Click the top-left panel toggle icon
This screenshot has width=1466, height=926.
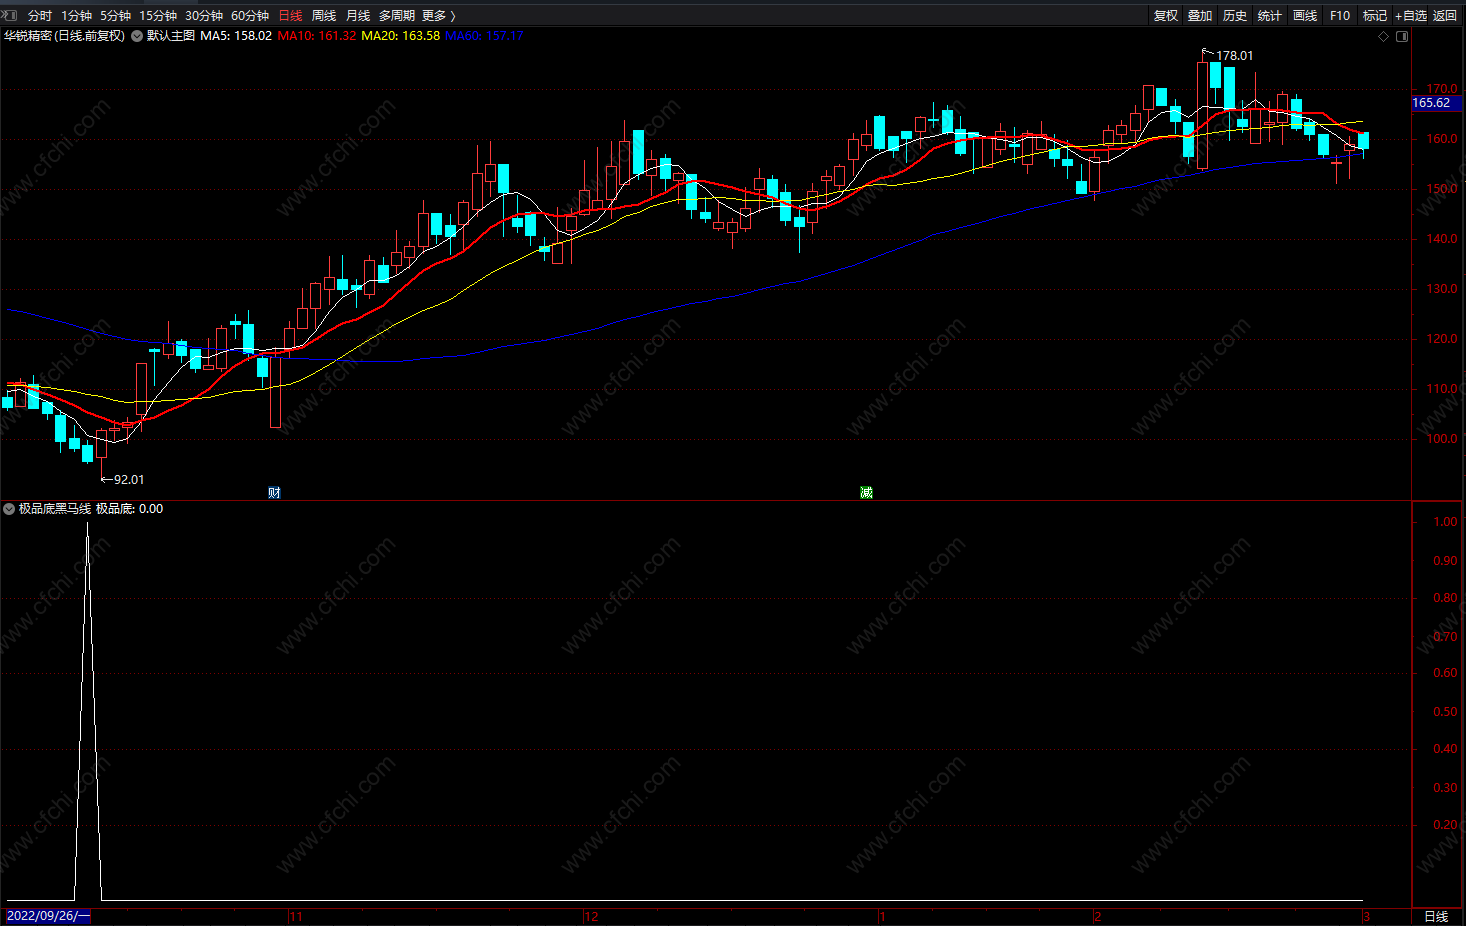click(10, 15)
